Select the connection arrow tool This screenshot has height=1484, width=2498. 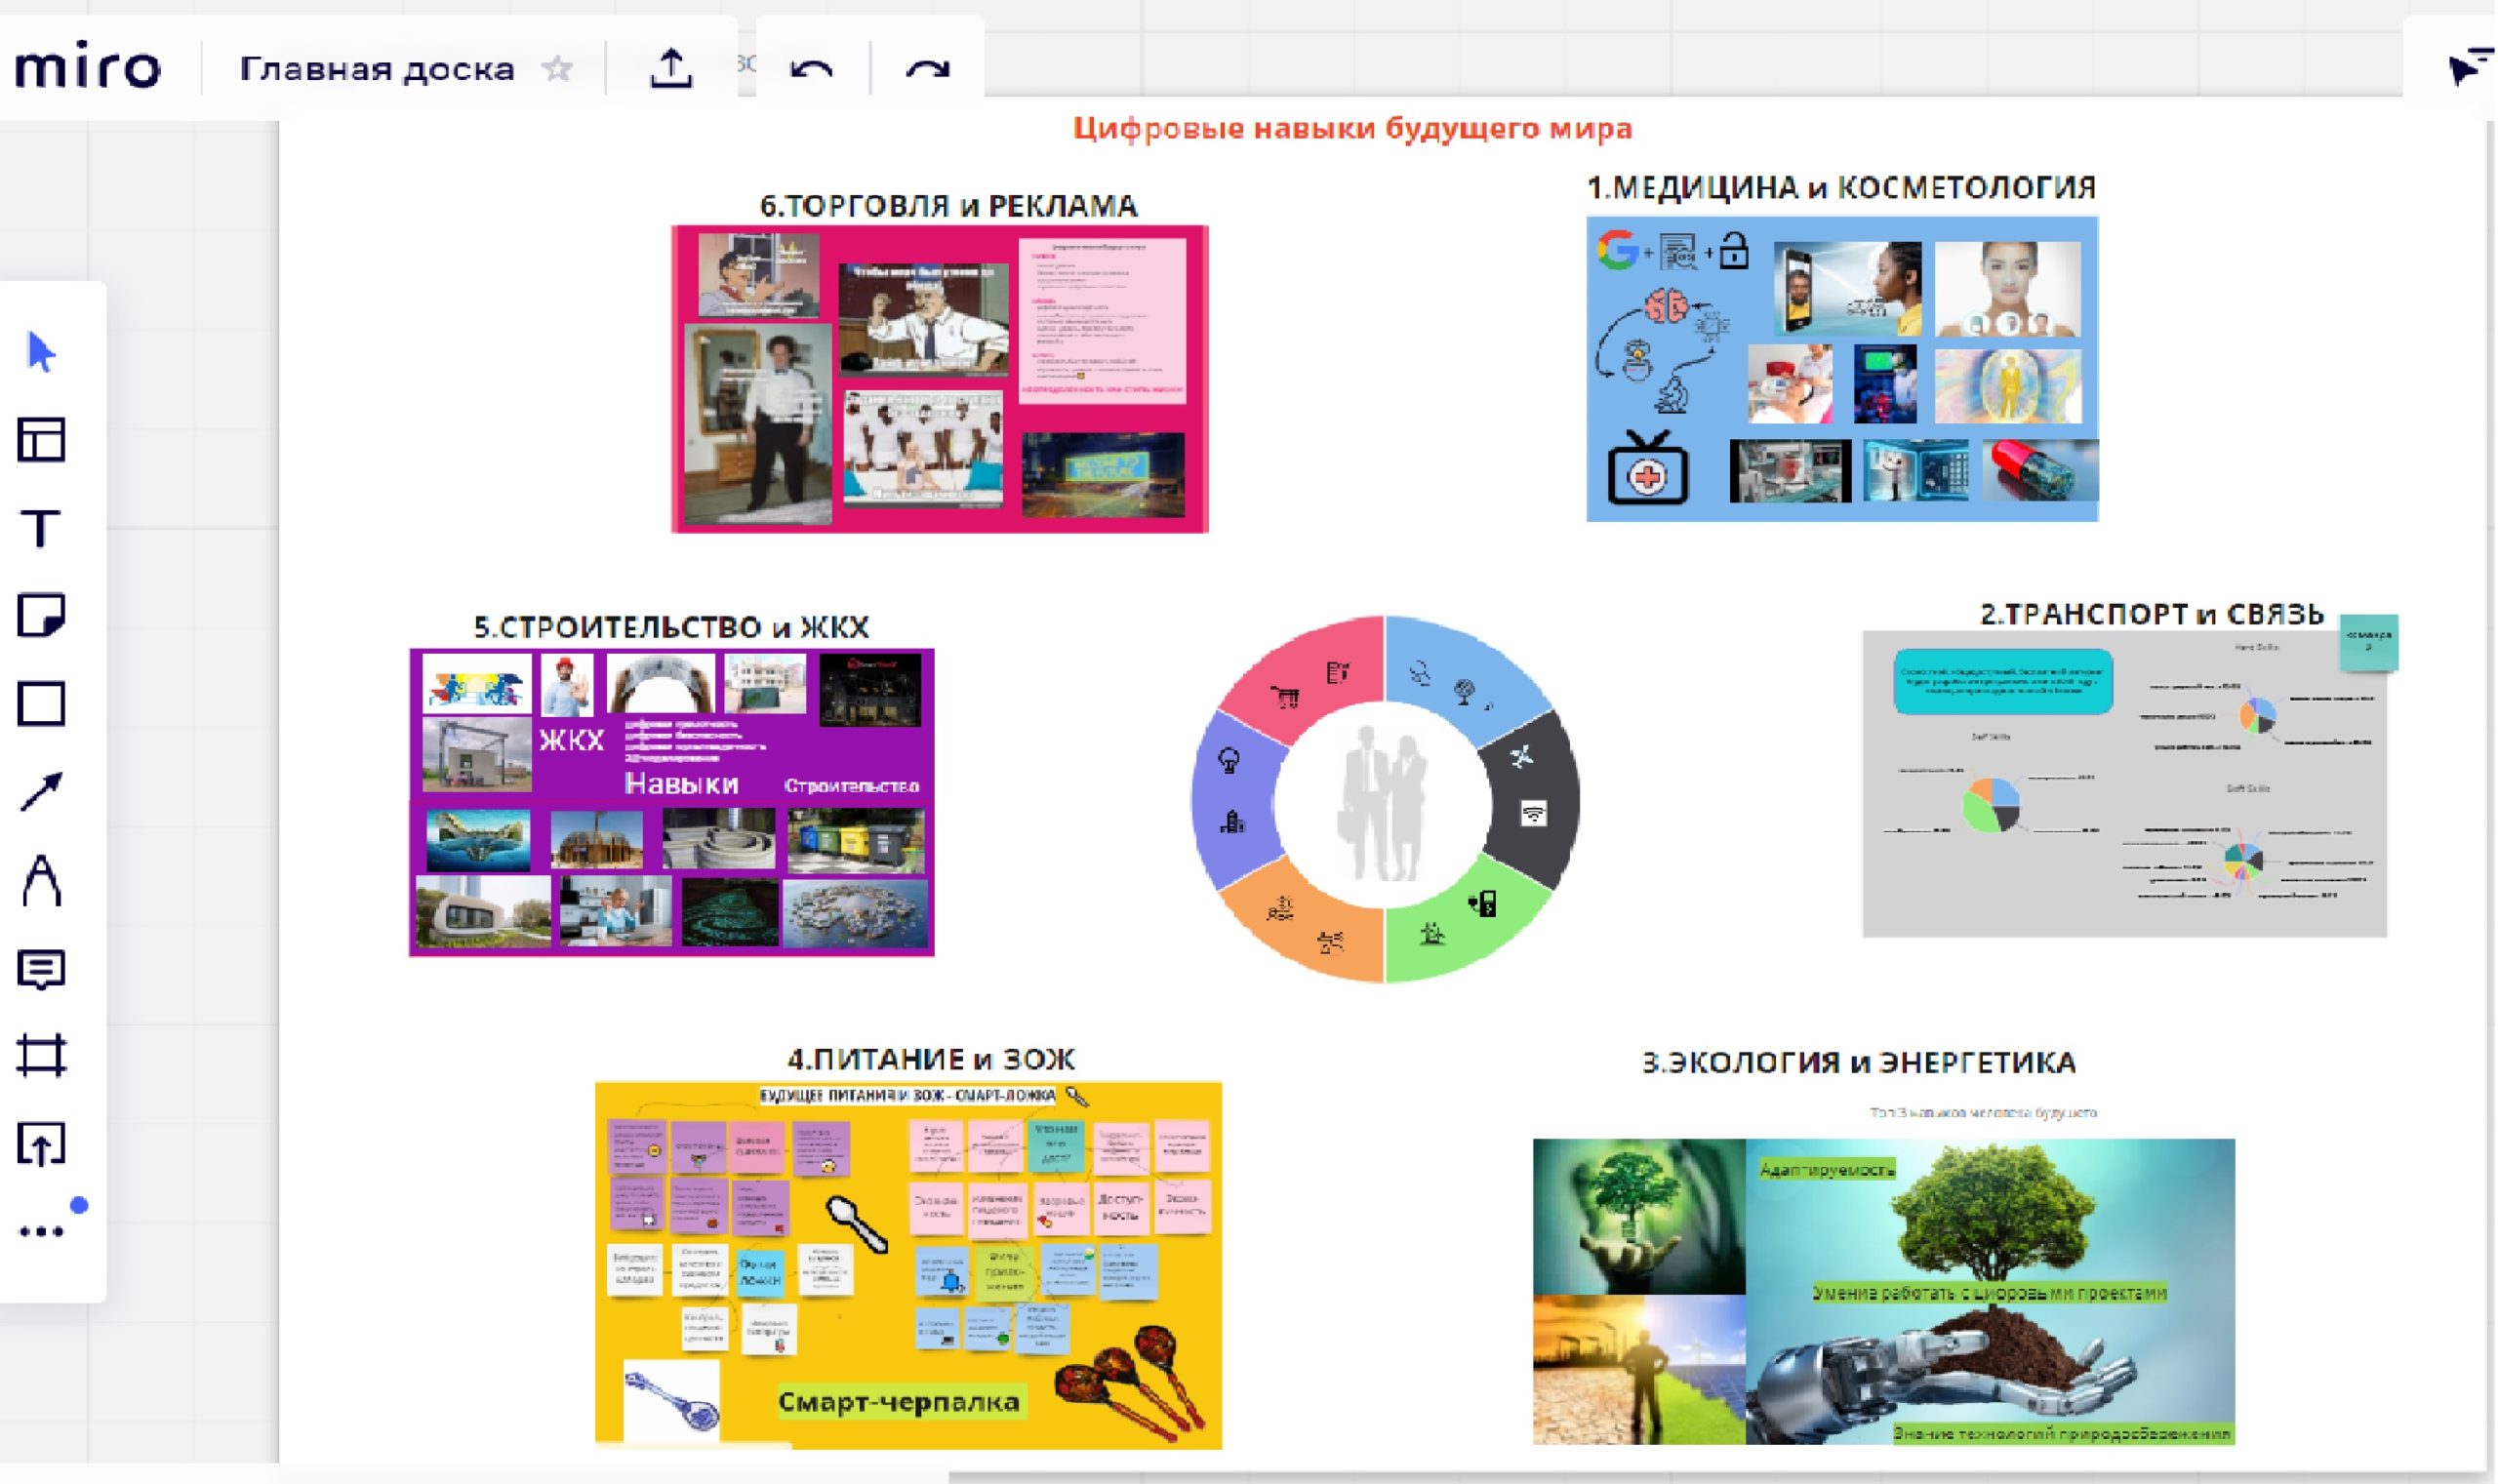41,792
